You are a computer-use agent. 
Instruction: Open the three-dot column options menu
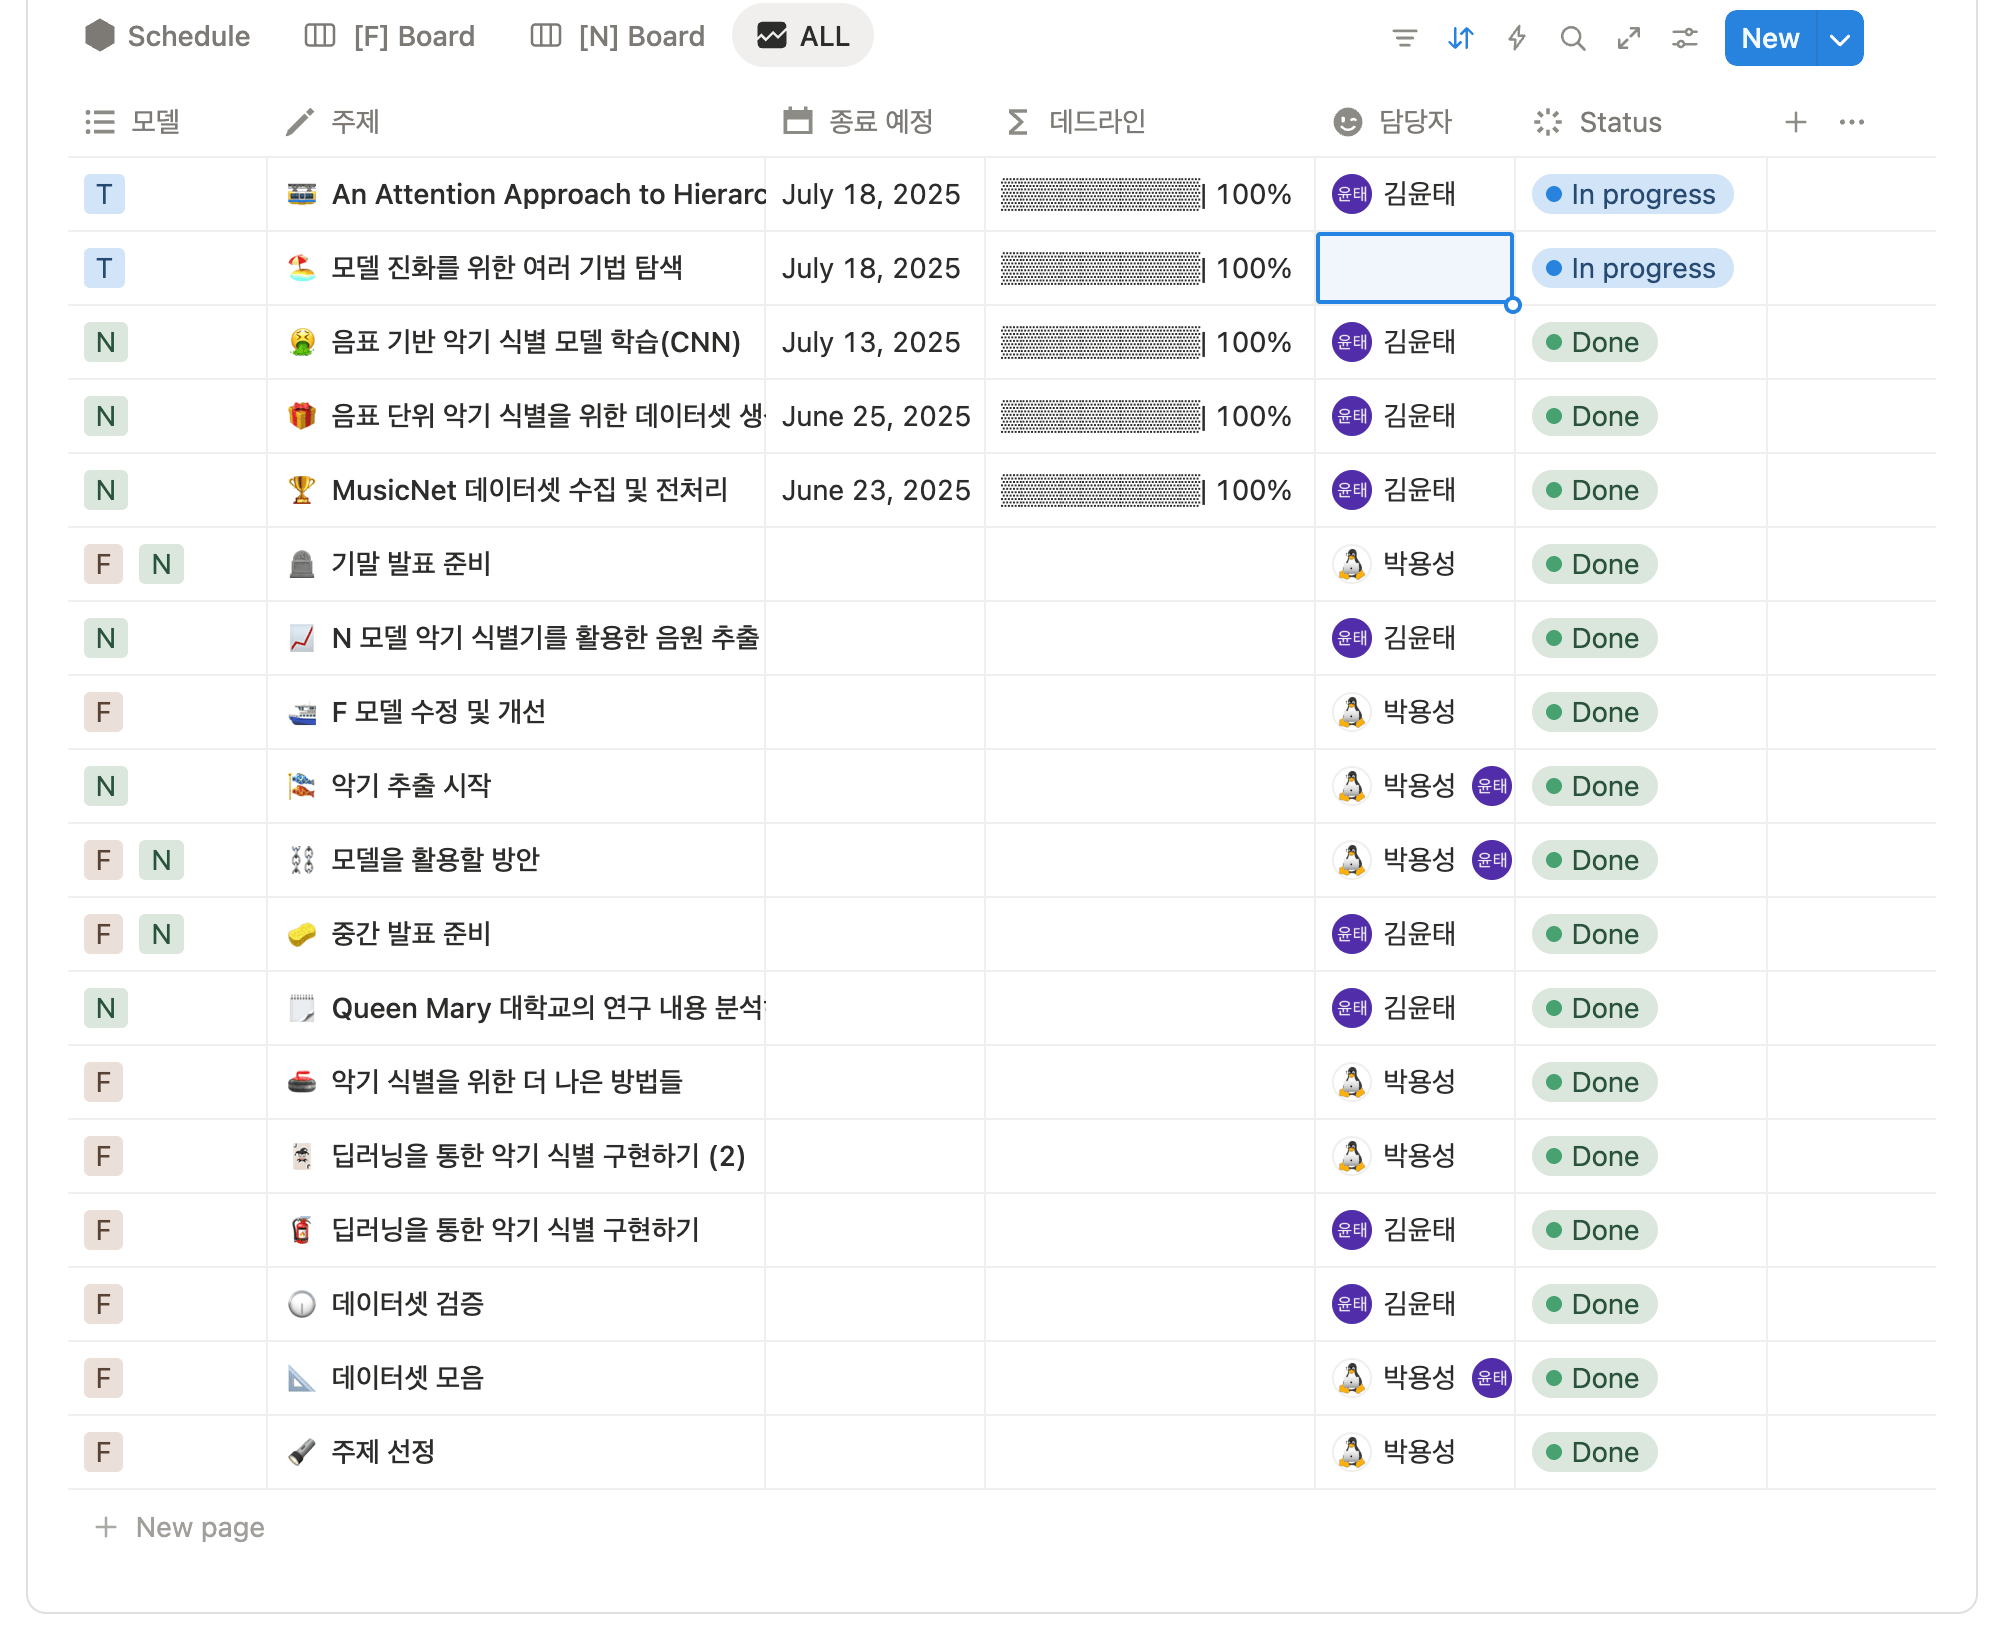[x=1851, y=122]
